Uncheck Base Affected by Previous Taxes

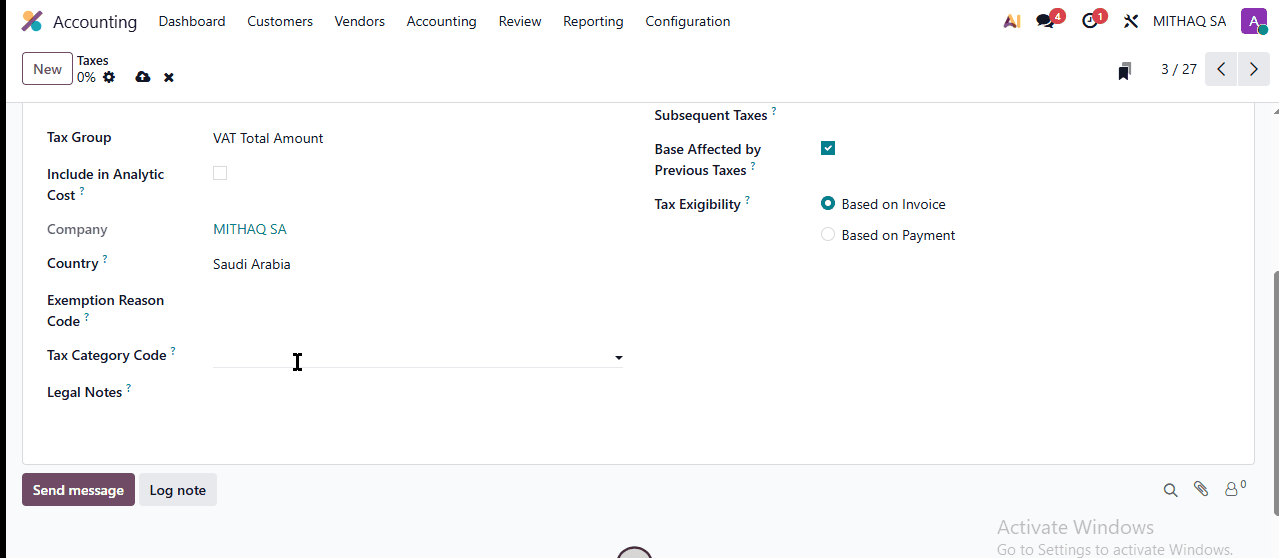(x=828, y=148)
